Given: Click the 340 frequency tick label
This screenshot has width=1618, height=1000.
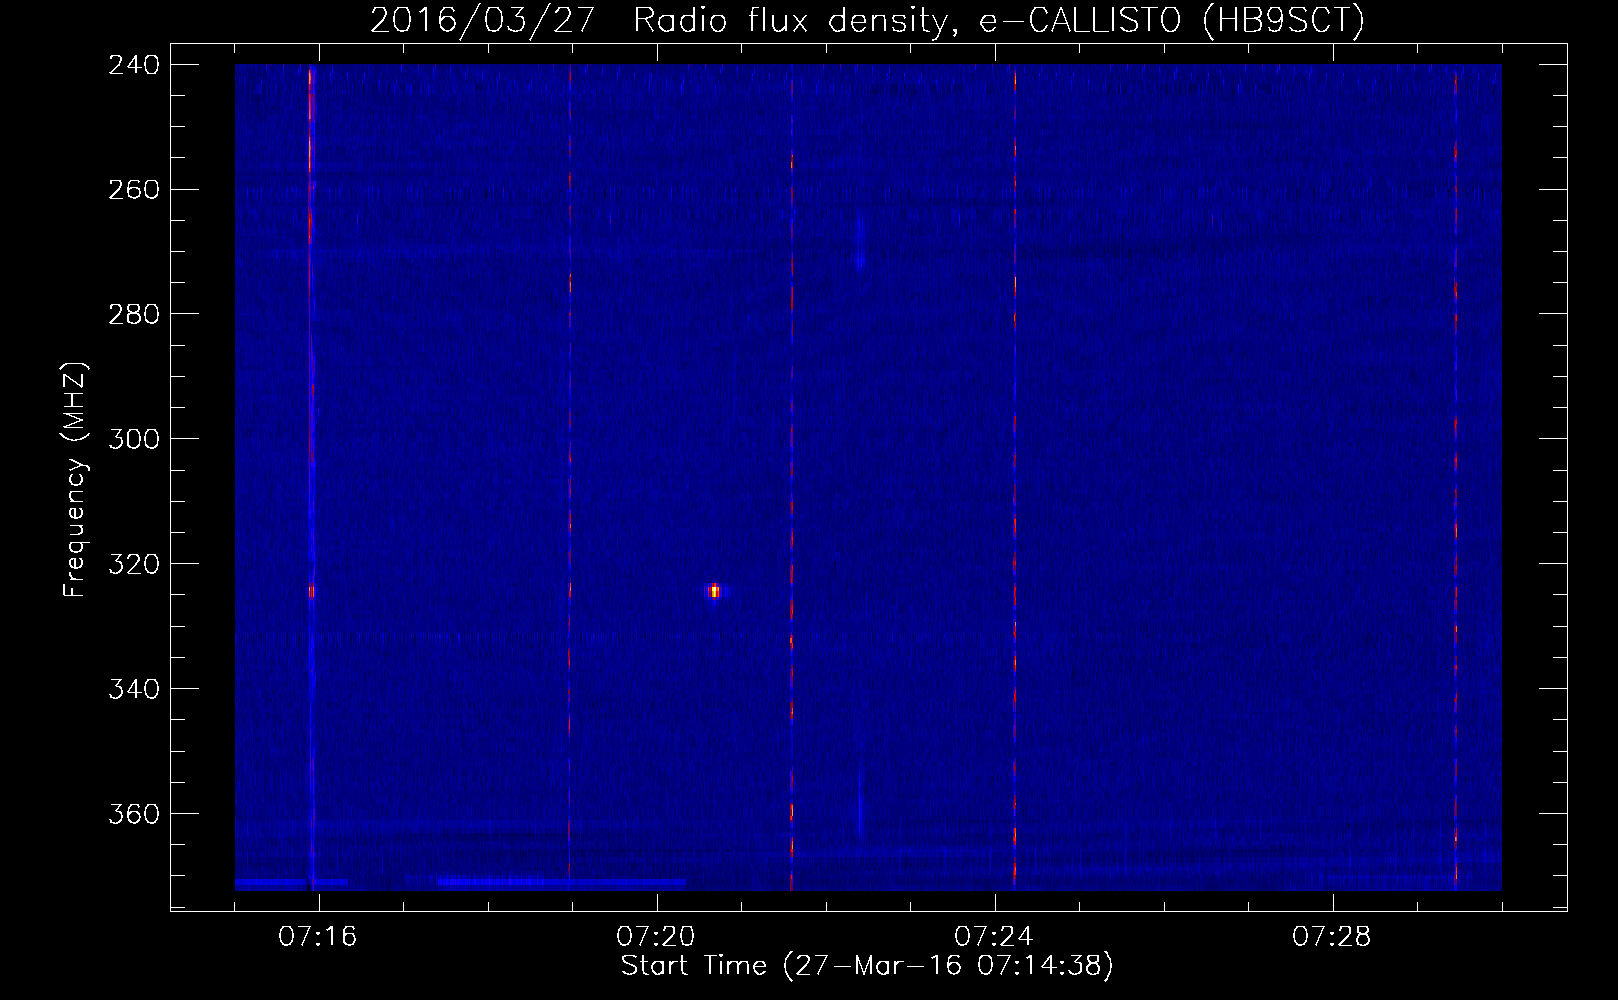Looking at the screenshot, I should pos(134,690).
